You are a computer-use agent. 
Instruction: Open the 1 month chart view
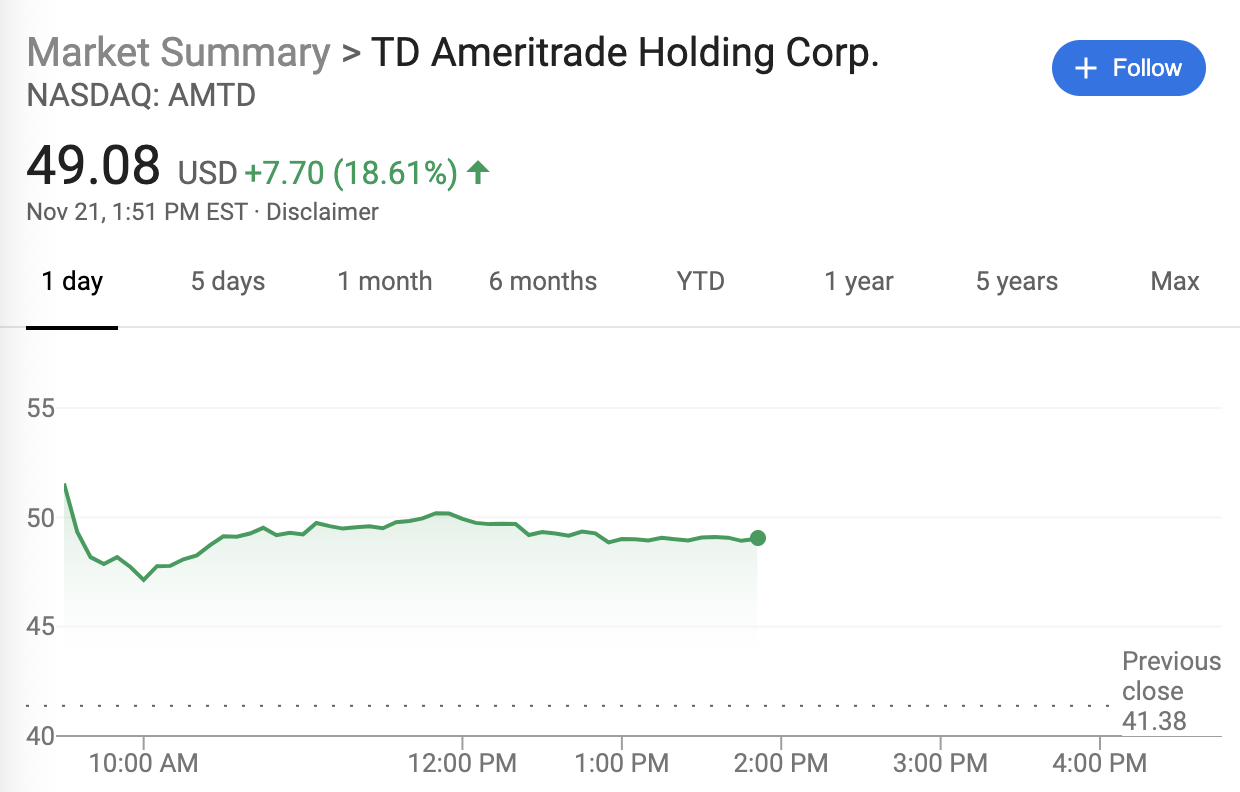click(x=384, y=282)
